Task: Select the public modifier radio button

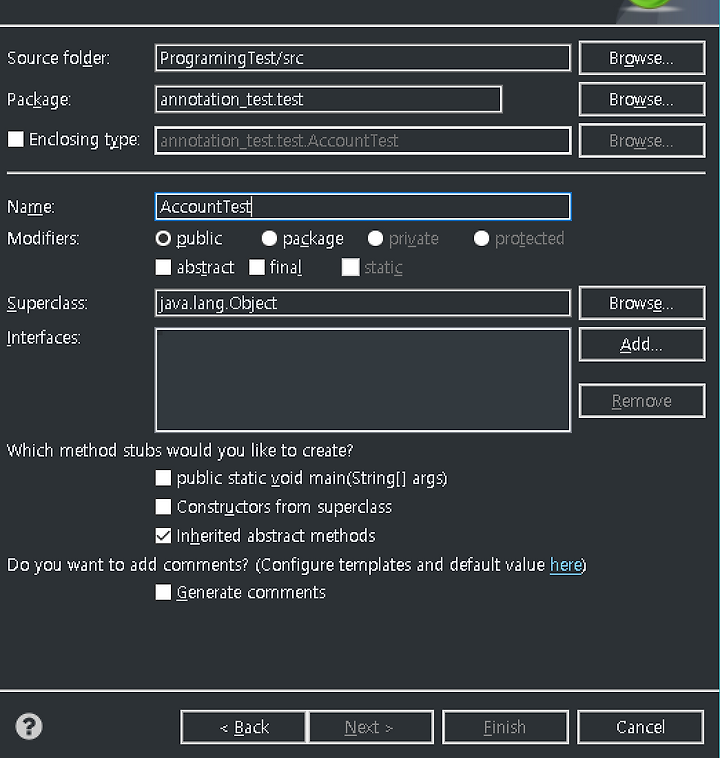Action: pyautogui.click(x=163, y=238)
